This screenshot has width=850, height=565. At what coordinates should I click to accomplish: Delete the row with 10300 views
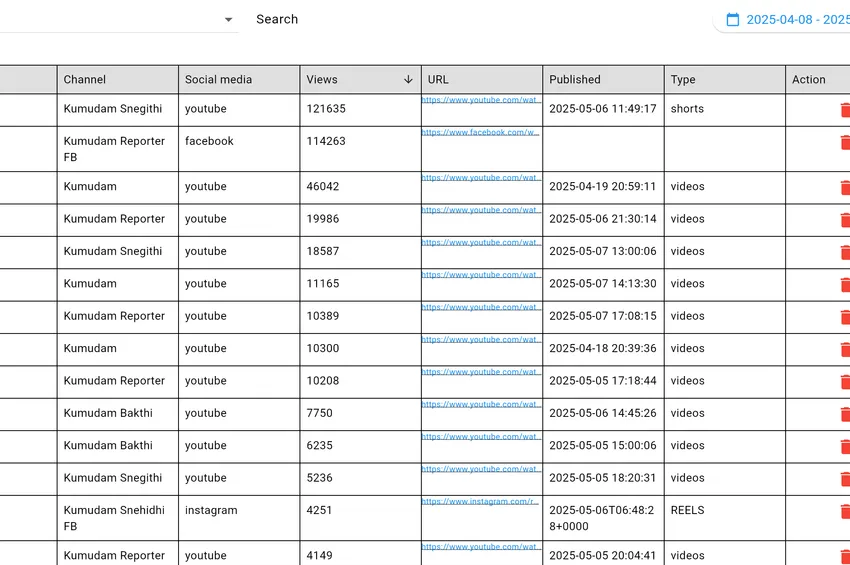click(x=845, y=350)
